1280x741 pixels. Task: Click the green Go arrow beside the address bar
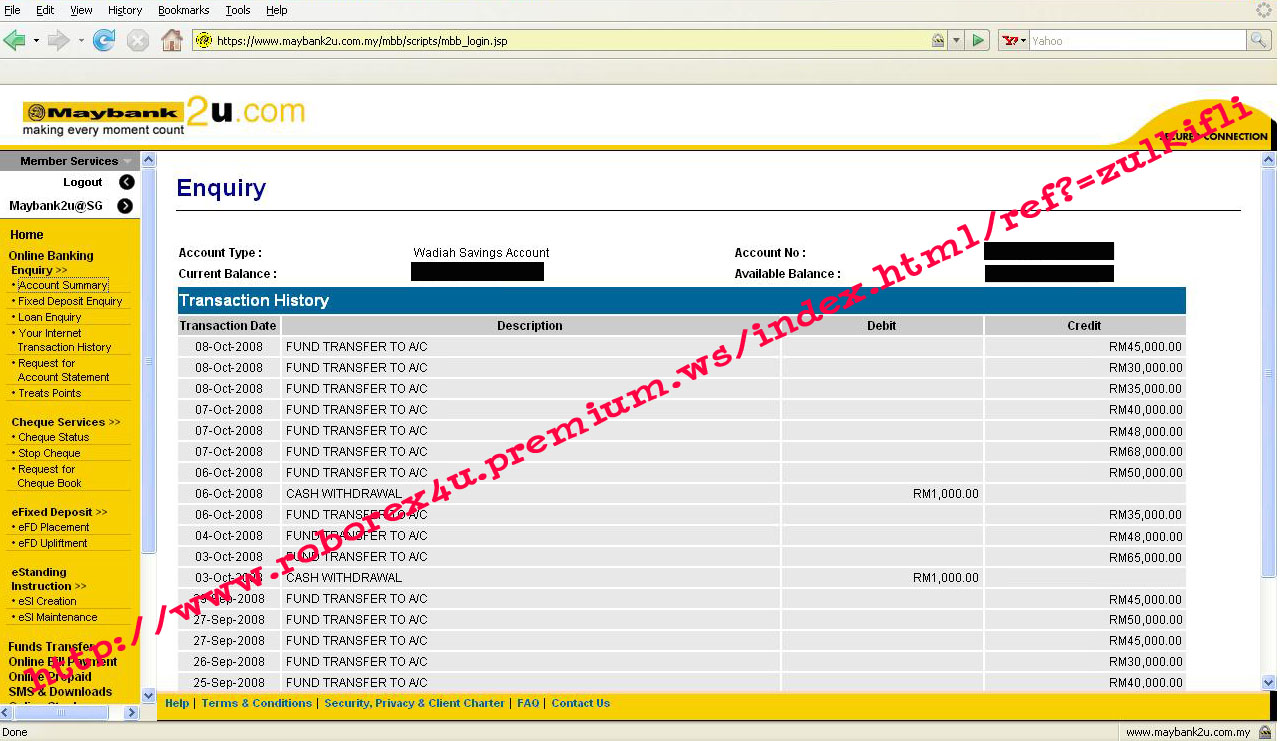(979, 41)
